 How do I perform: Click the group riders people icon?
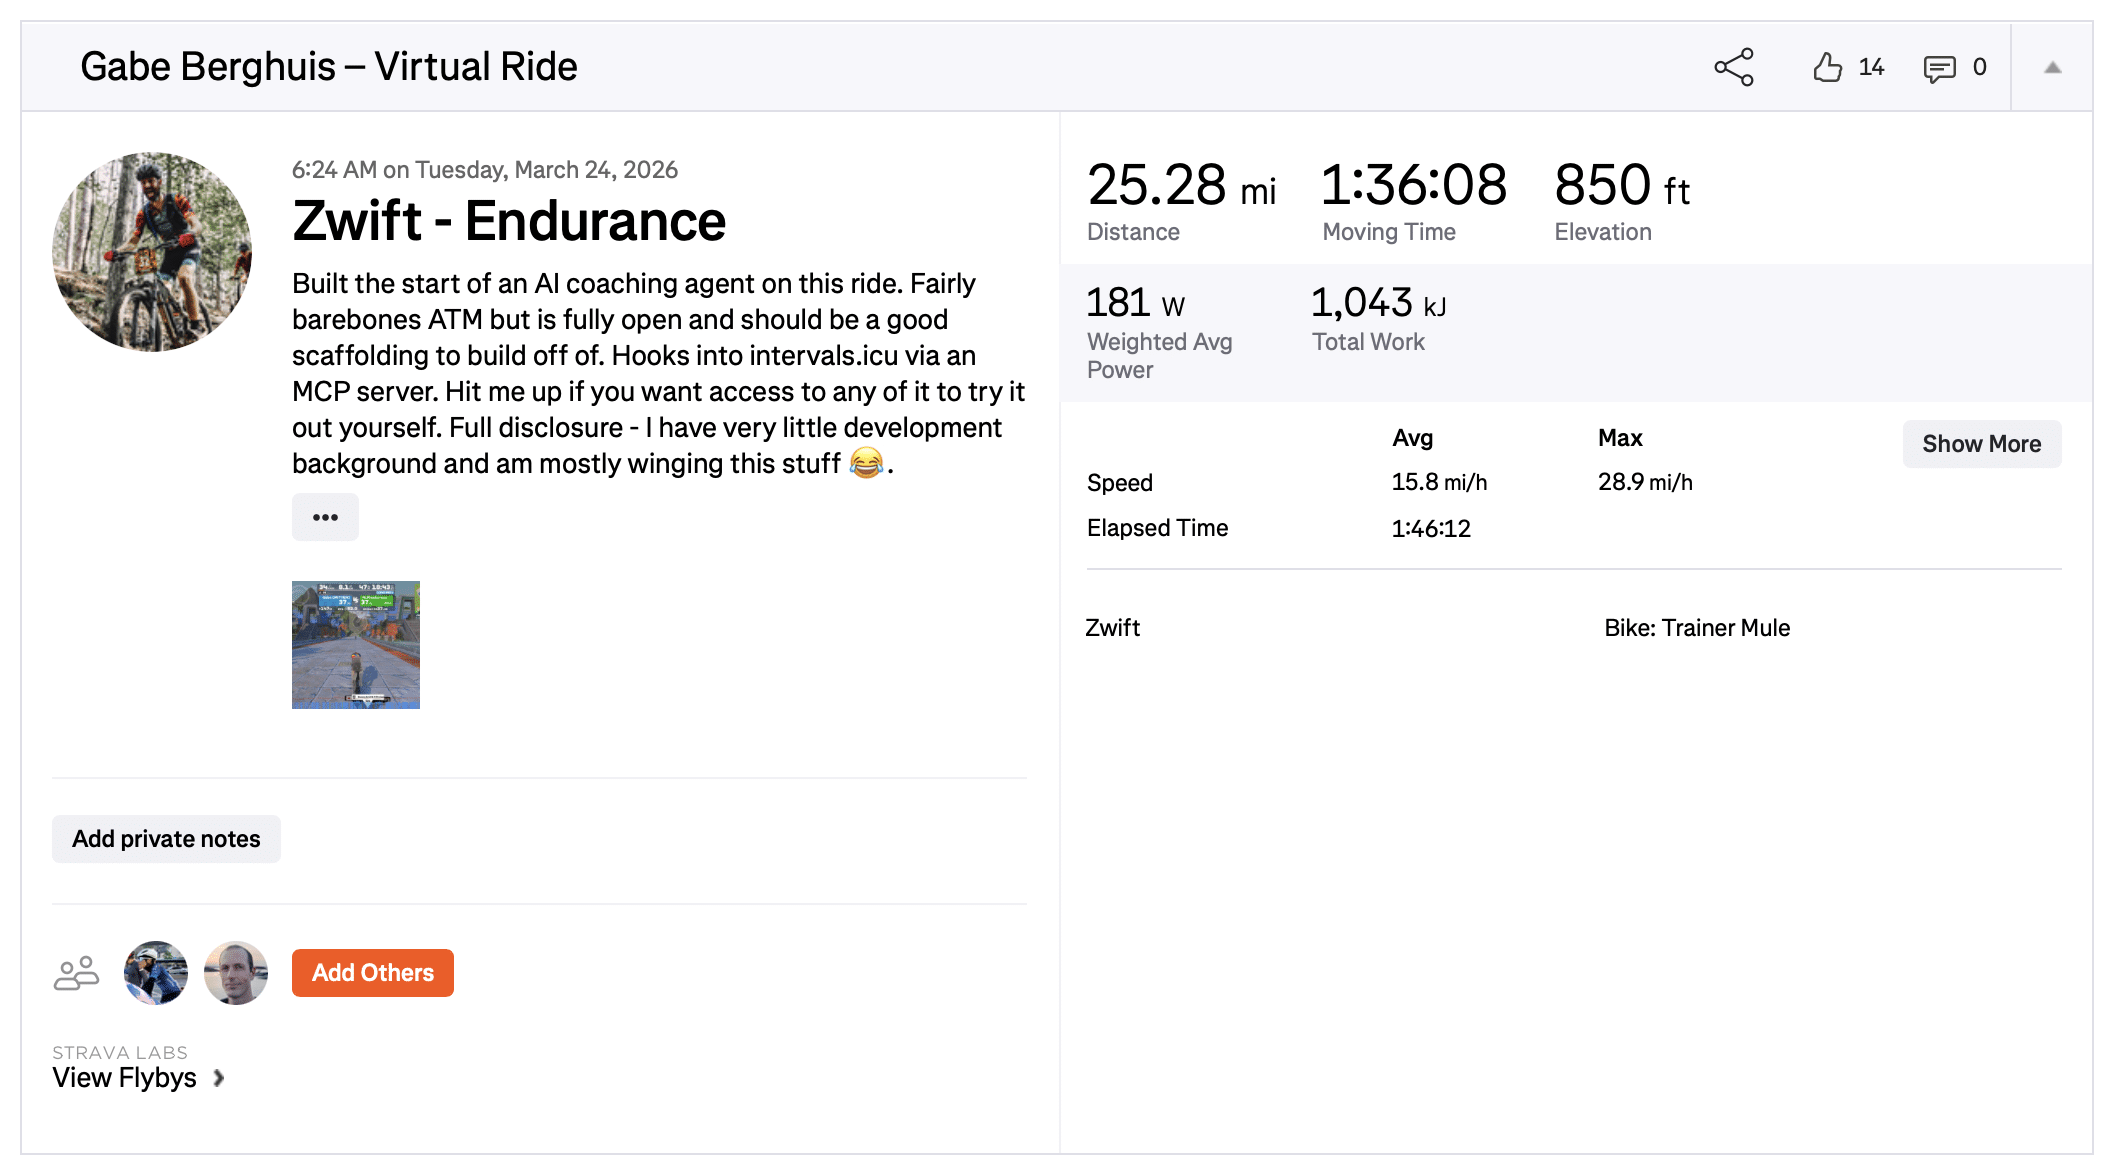(76, 973)
